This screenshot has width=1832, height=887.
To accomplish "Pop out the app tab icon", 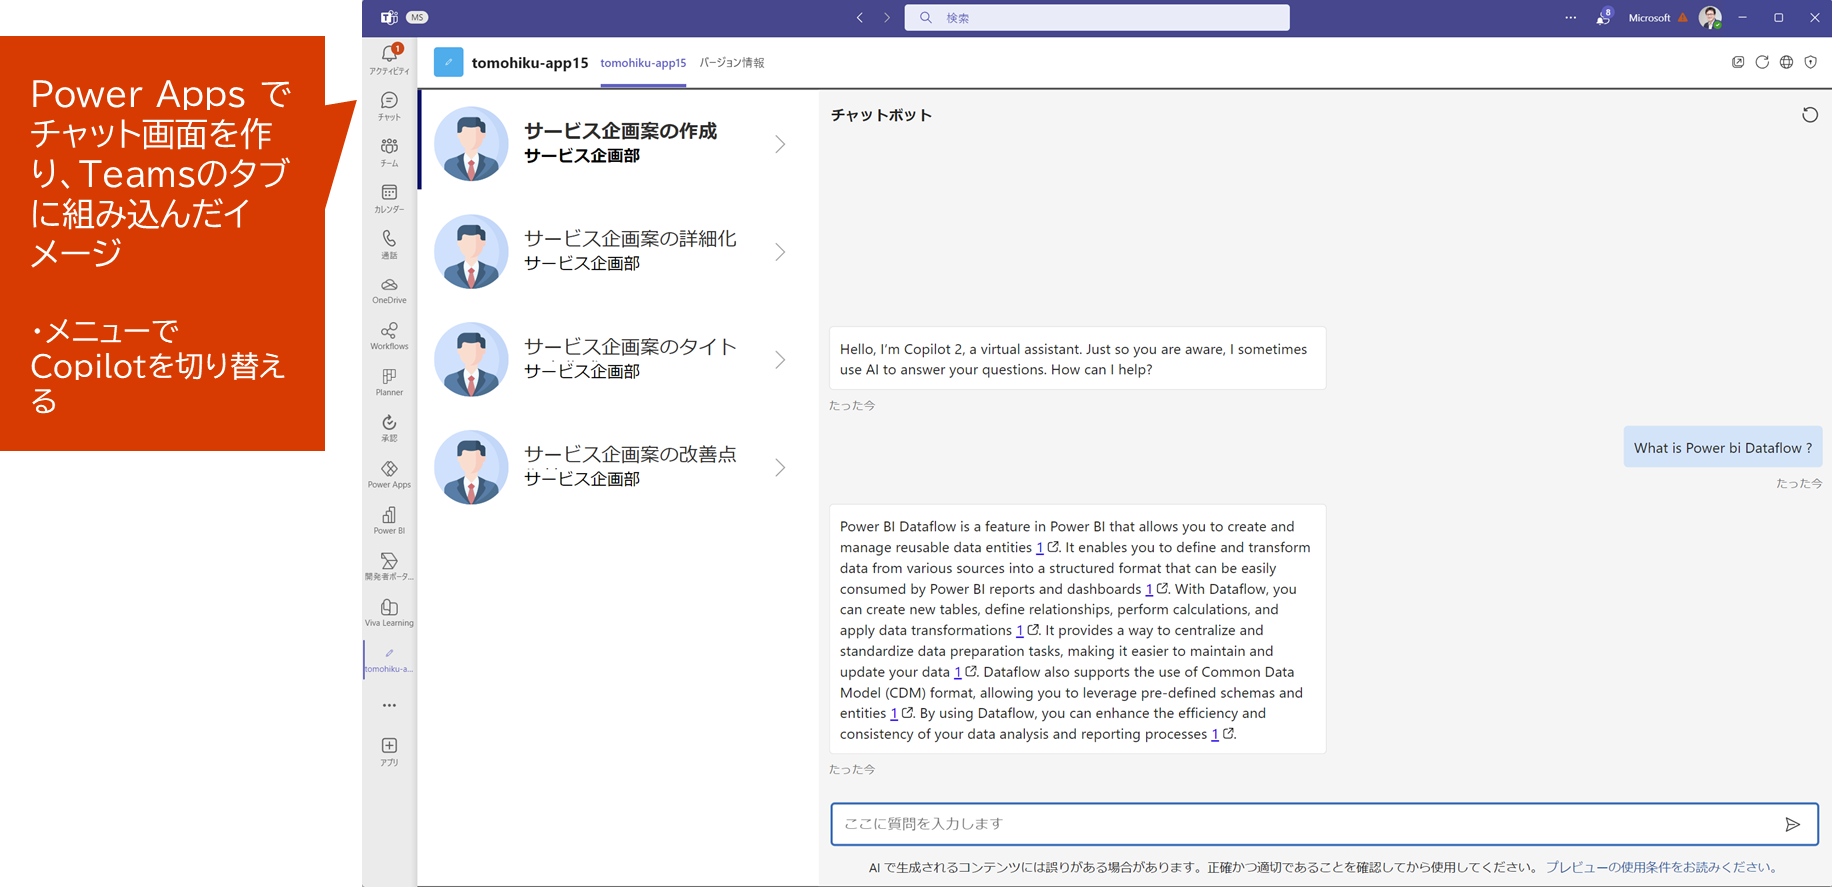I will (1738, 62).
